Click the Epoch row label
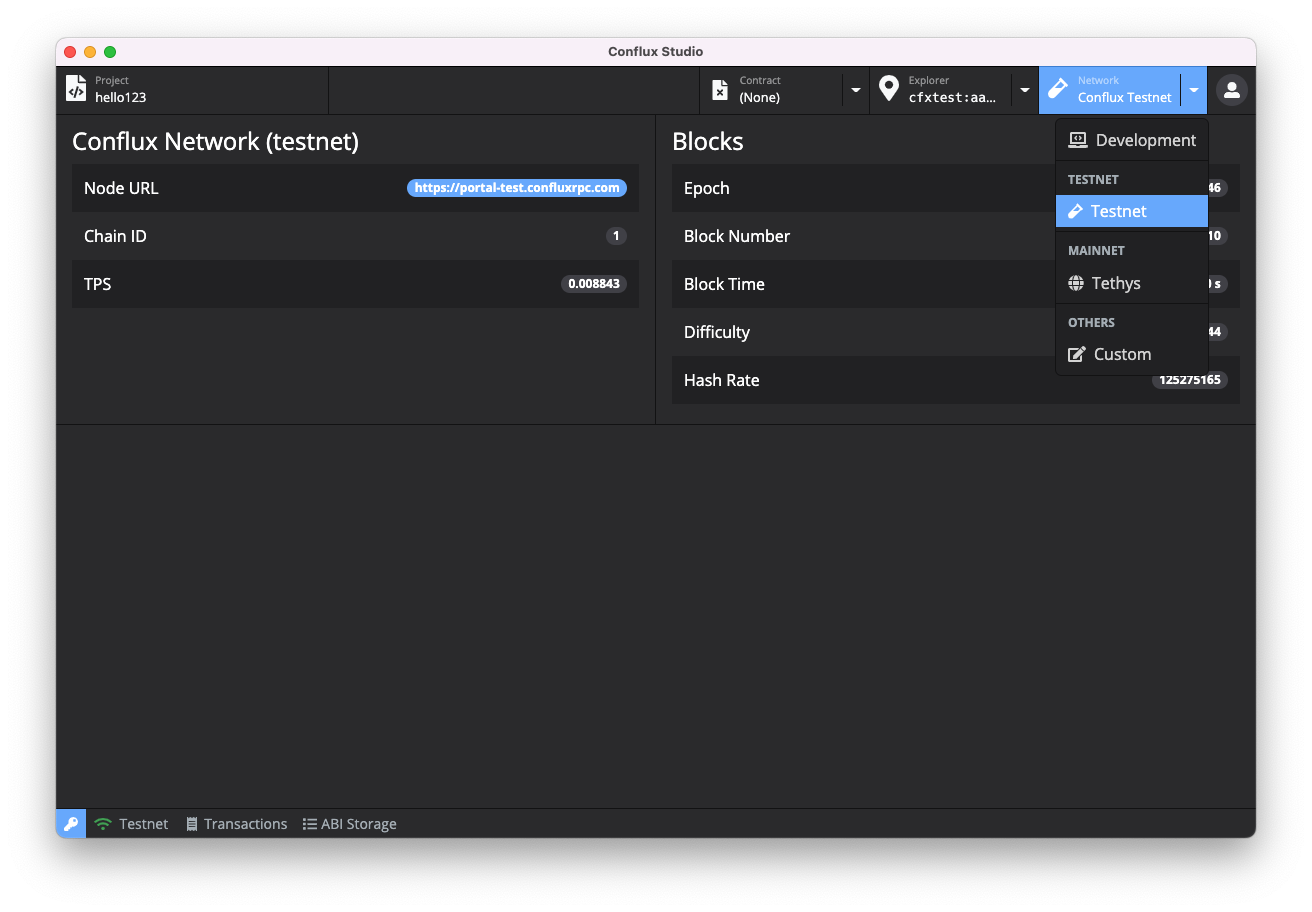1312x912 pixels. tap(707, 188)
